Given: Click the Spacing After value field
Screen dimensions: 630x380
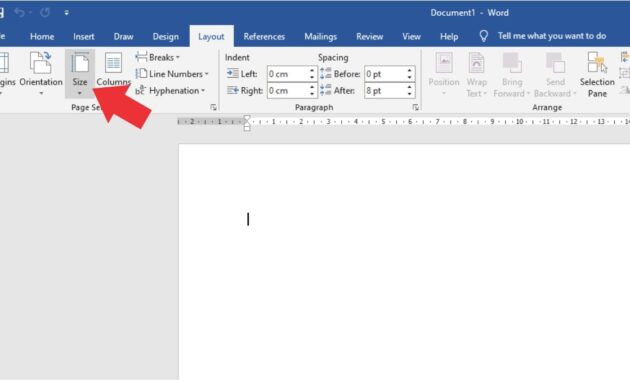Looking at the screenshot, I should [385, 90].
